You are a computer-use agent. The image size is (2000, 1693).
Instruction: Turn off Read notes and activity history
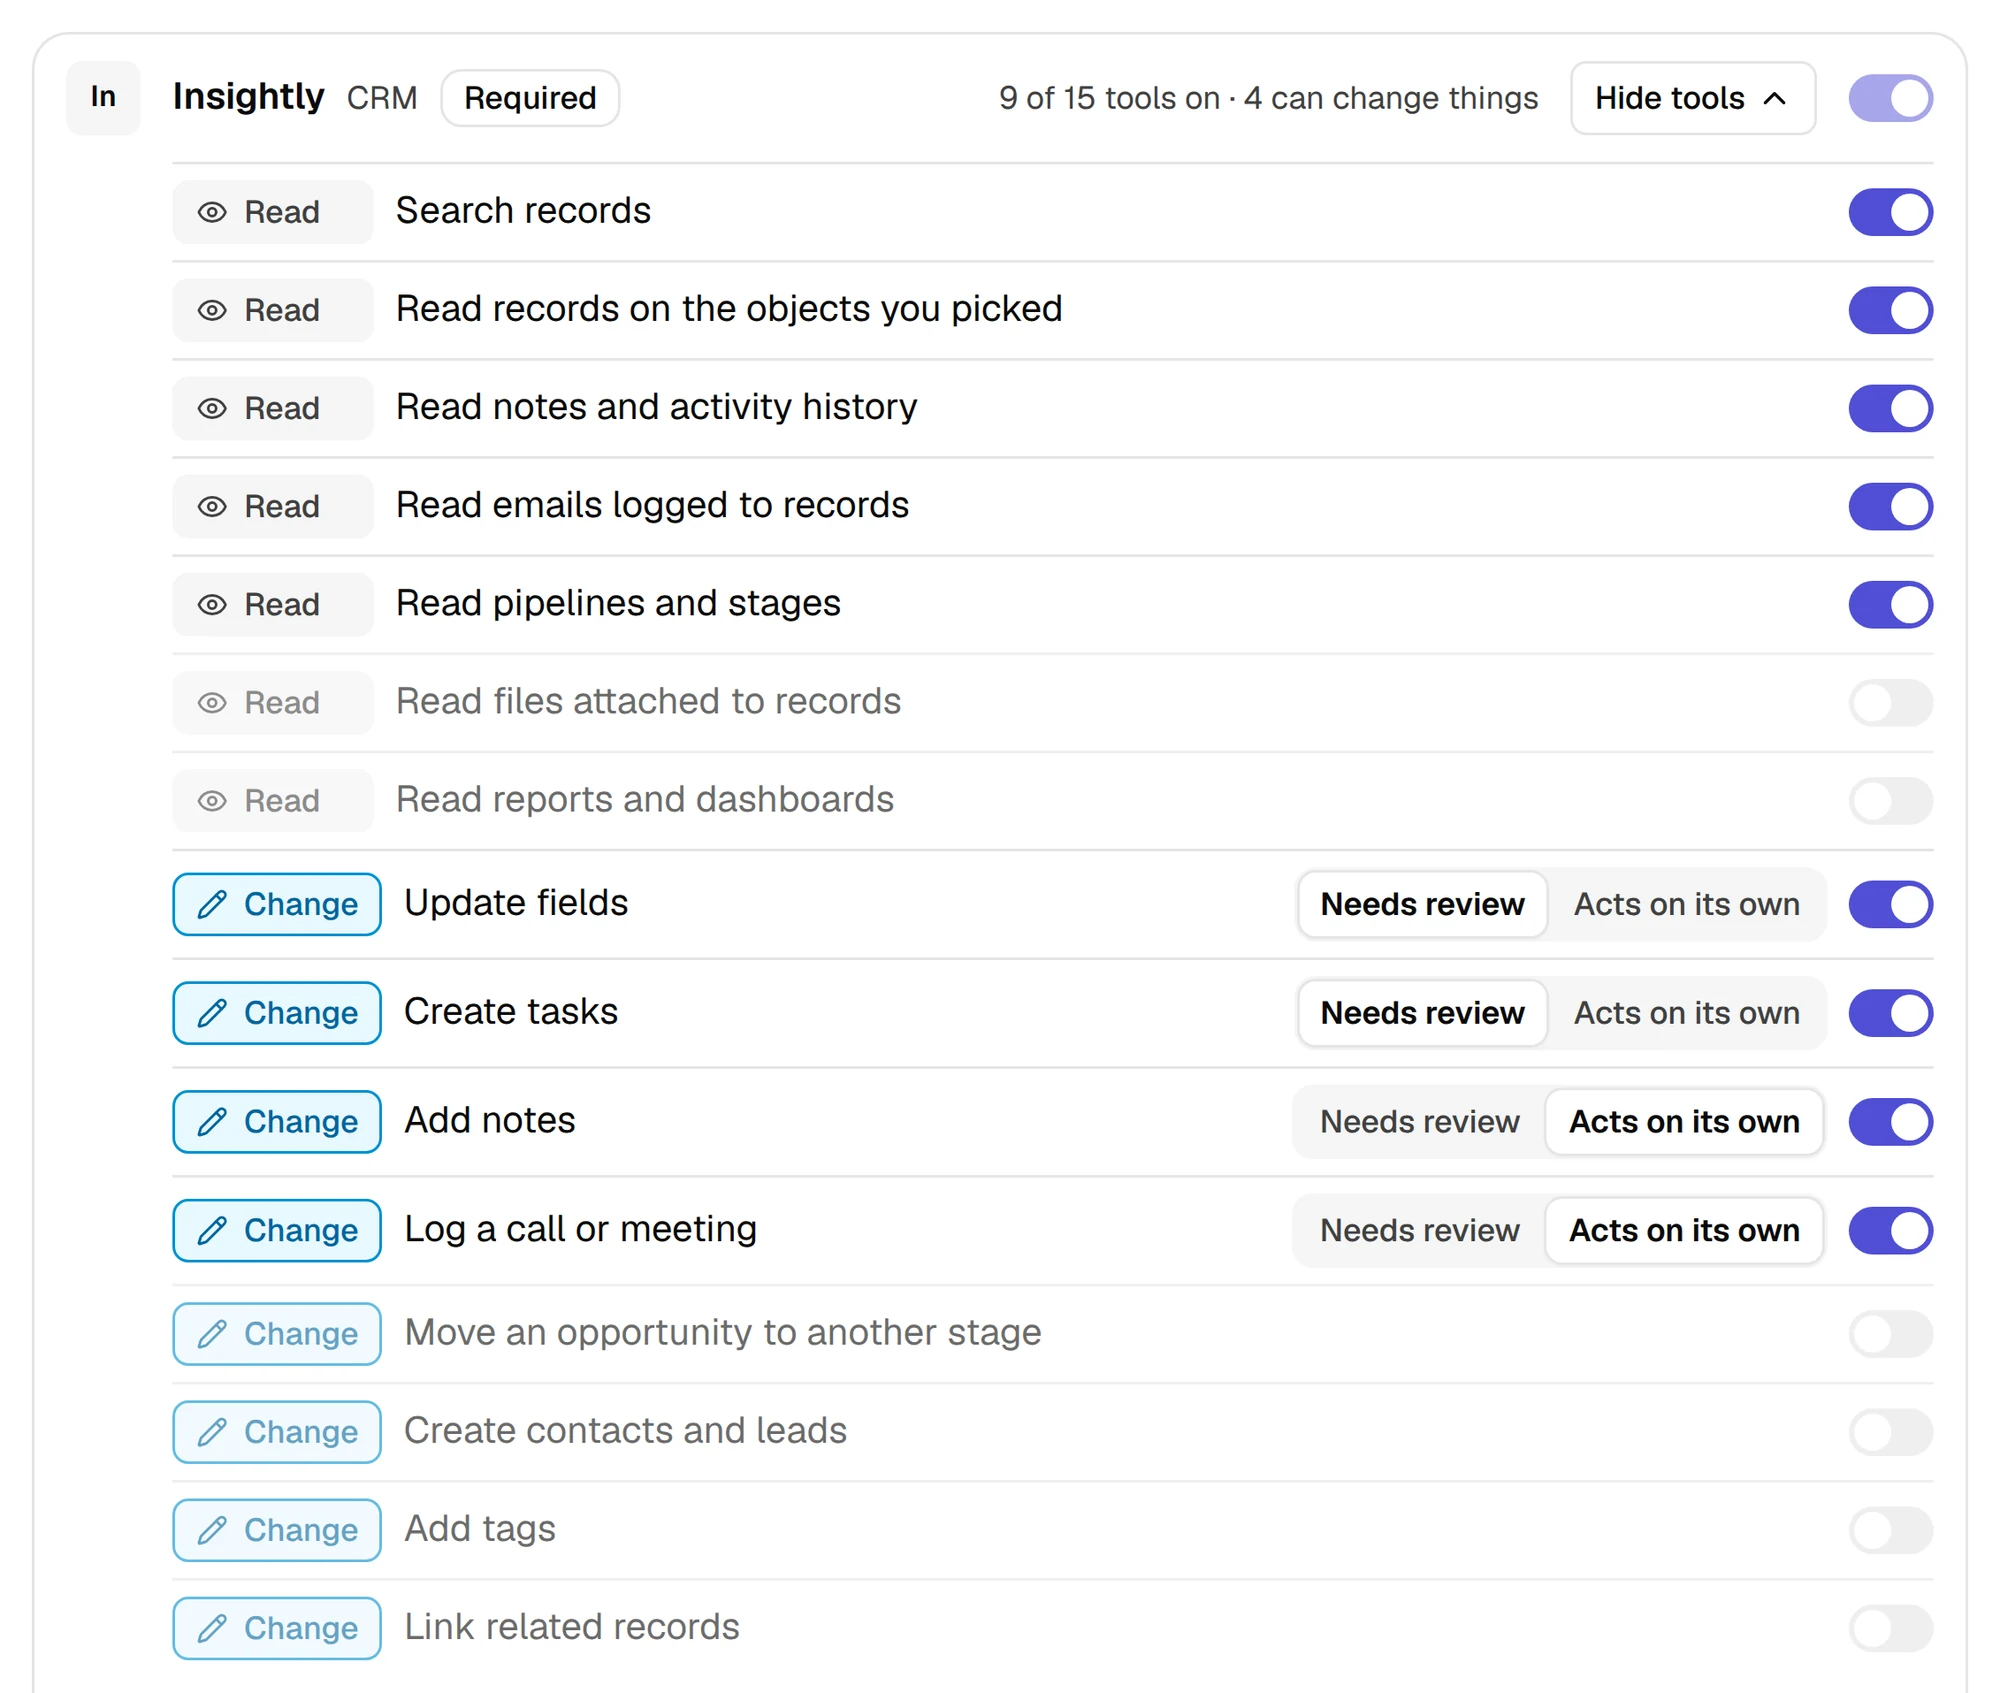pyautogui.click(x=1890, y=408)
